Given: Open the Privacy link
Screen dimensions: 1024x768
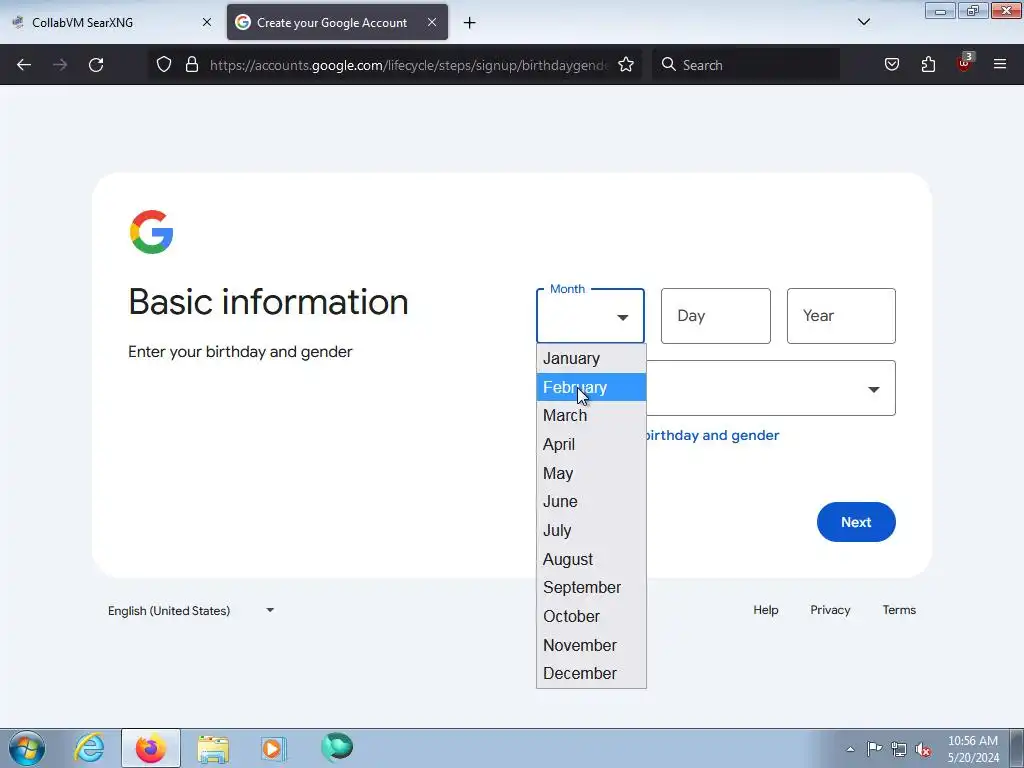Looking at the screenshot, I should (x=830, y=610).
